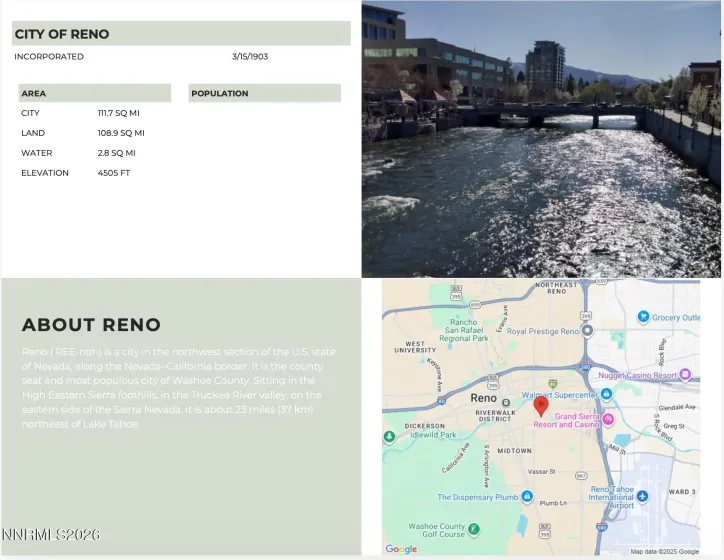Click the city area value 111.7 SQ MI
Image resolution: width=724 pixels, height=560 pixels.
(x=119, y=113)
